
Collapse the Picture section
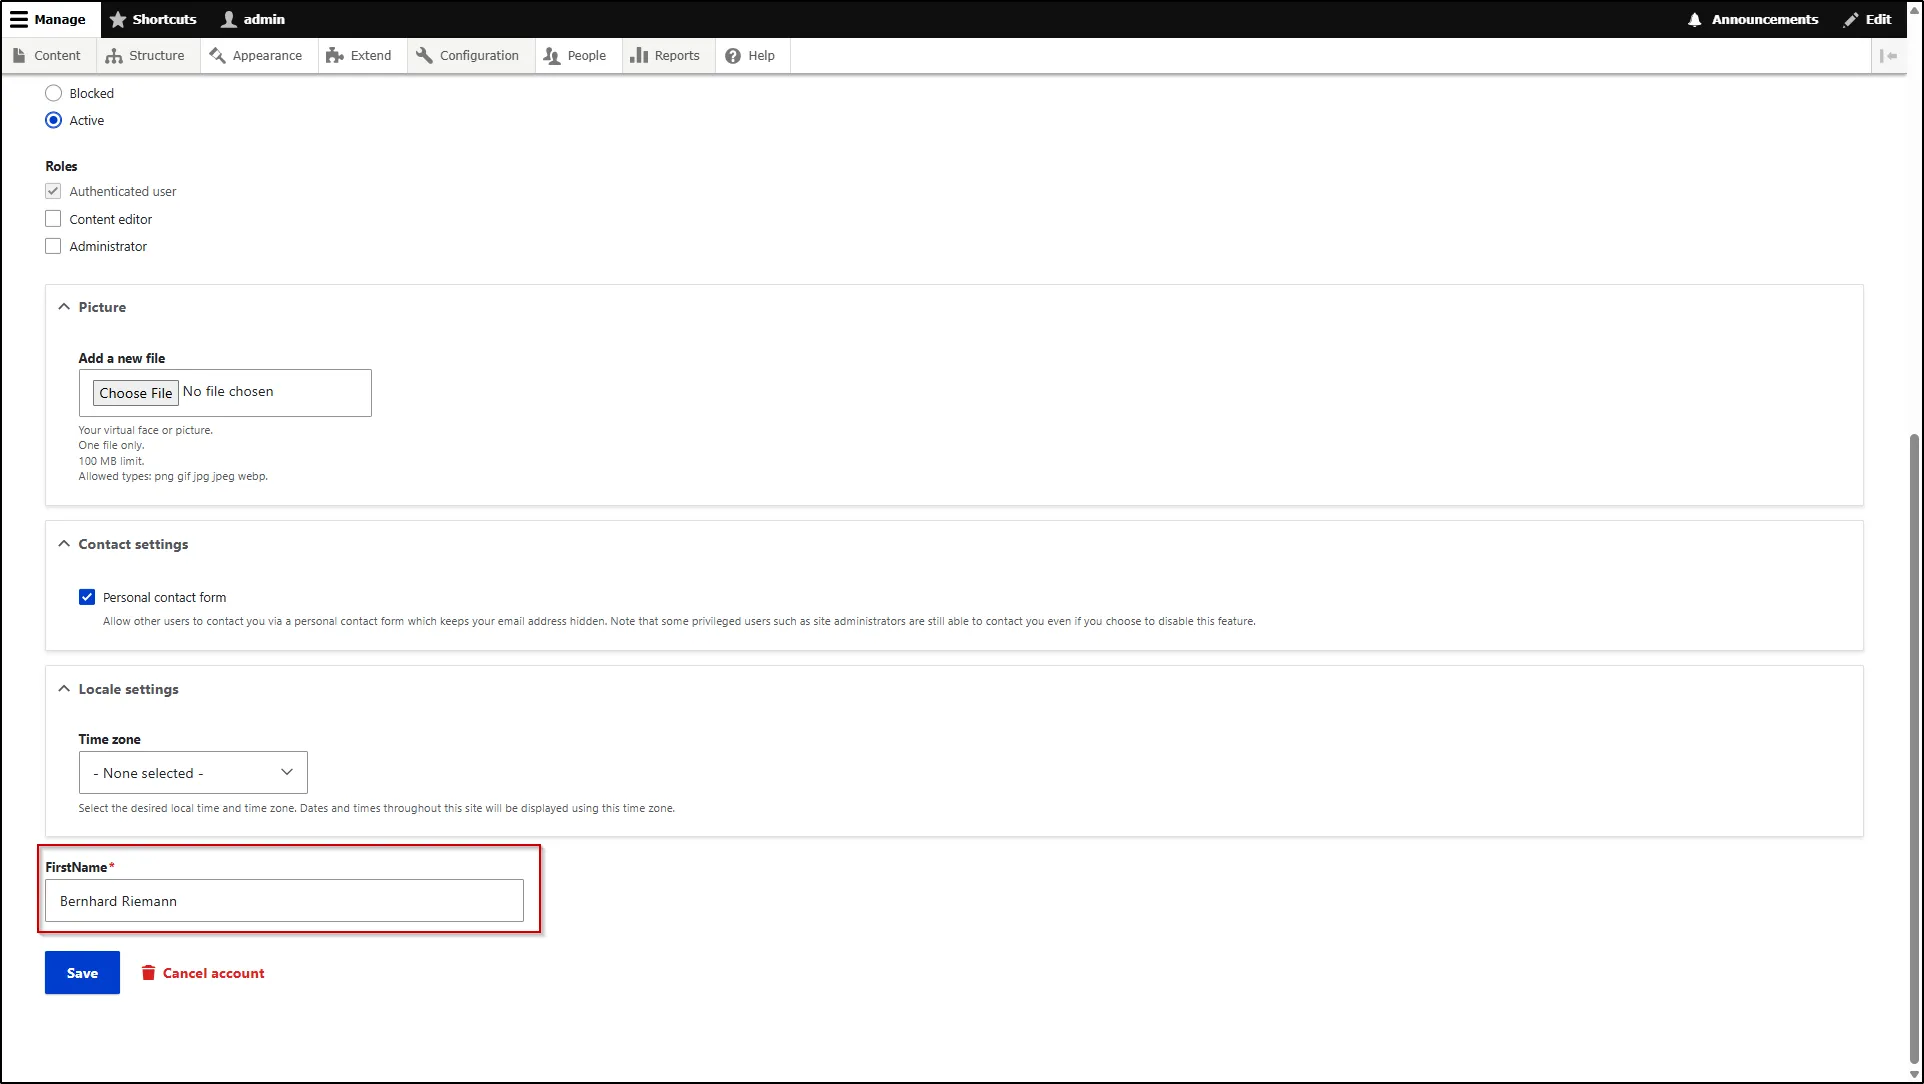tap(63, 306)
